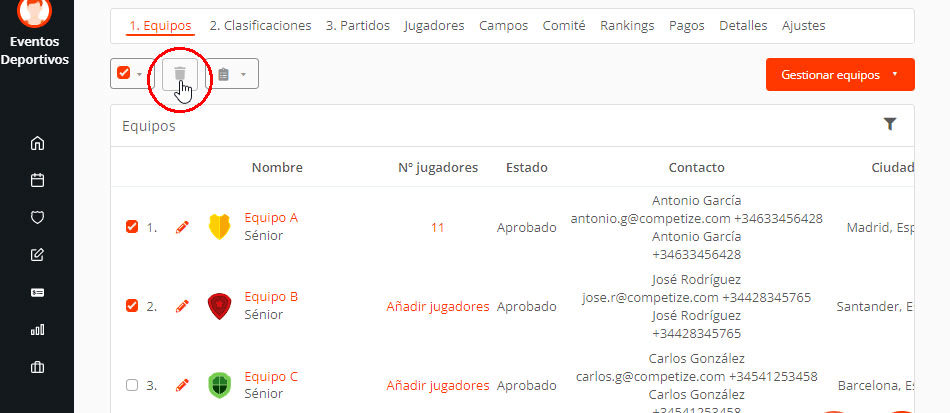Click Equipo C green shield badge
The width and height of the screenshot is (950, 413).
[219, 385]
